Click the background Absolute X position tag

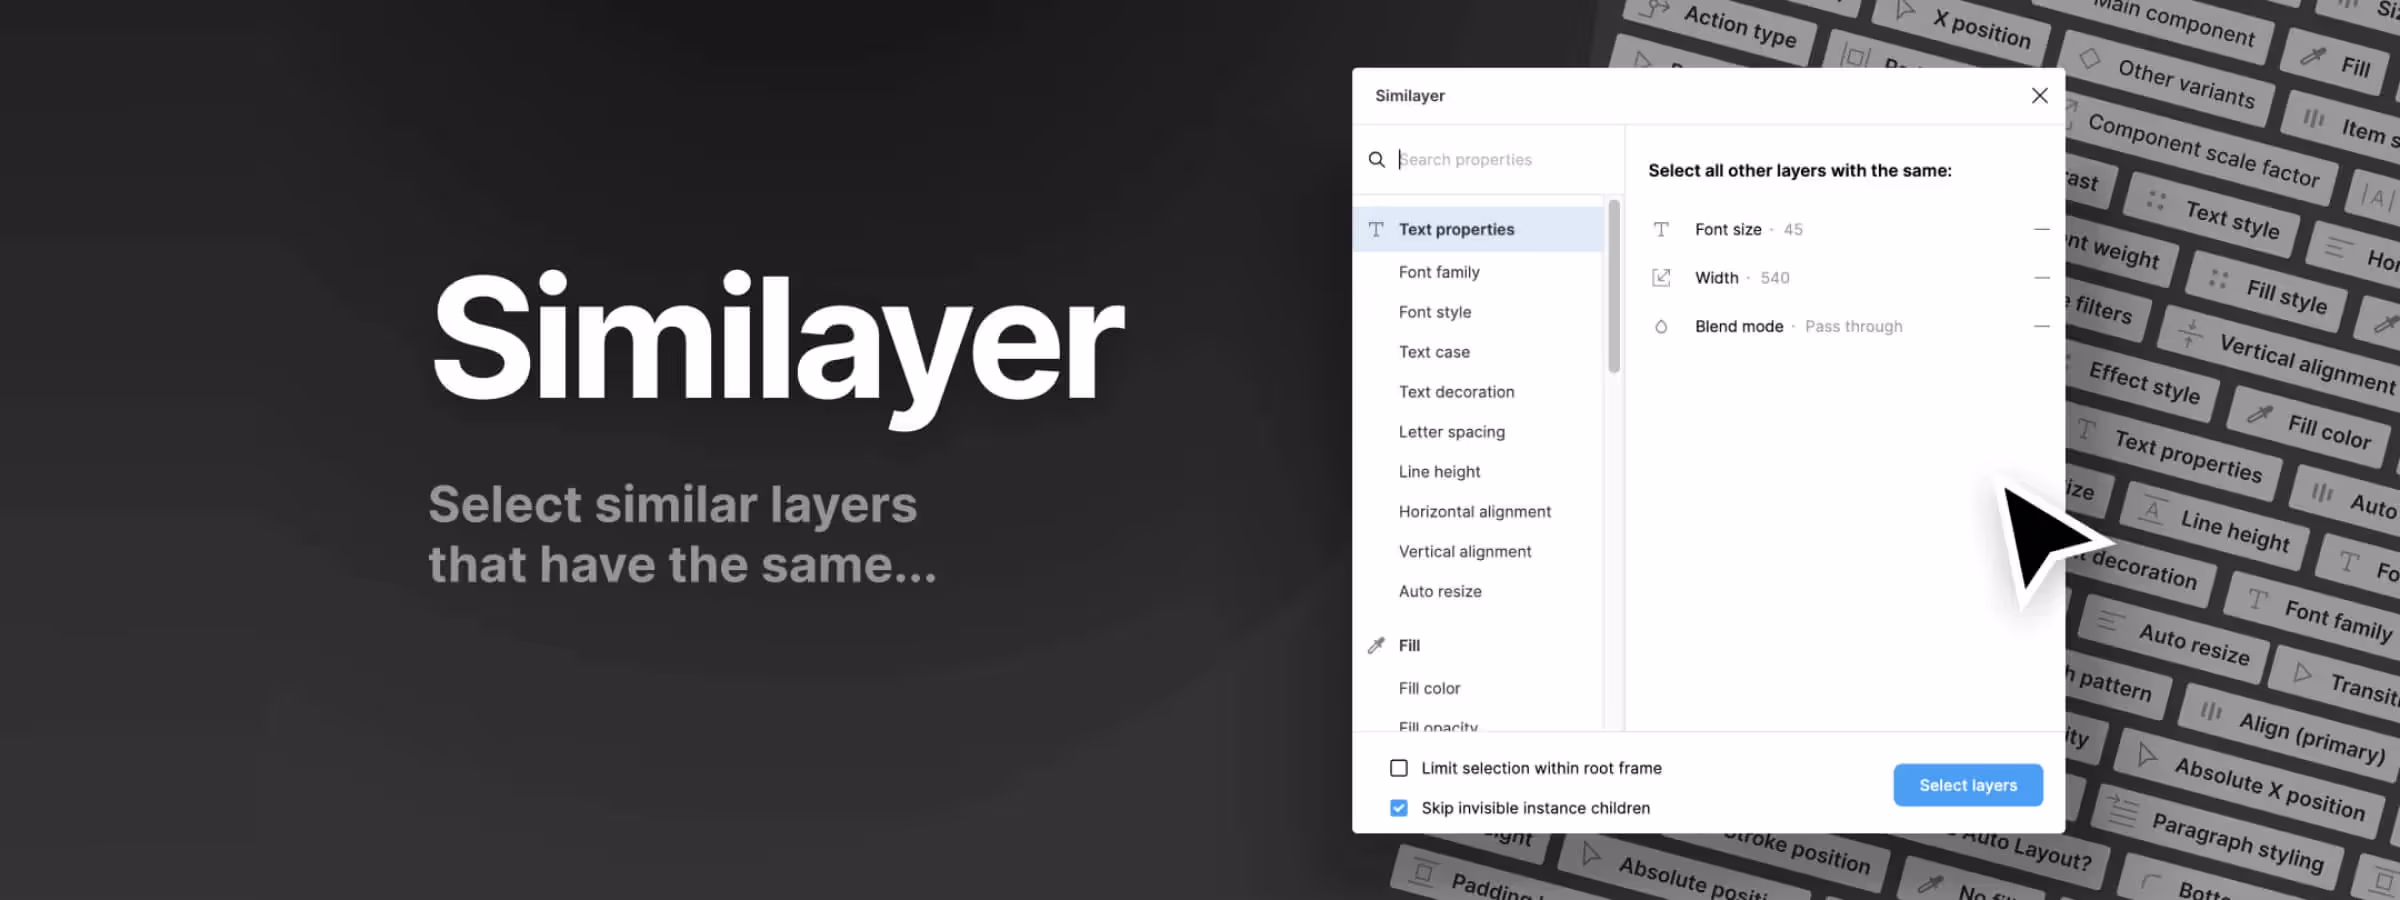point(2248,785)
